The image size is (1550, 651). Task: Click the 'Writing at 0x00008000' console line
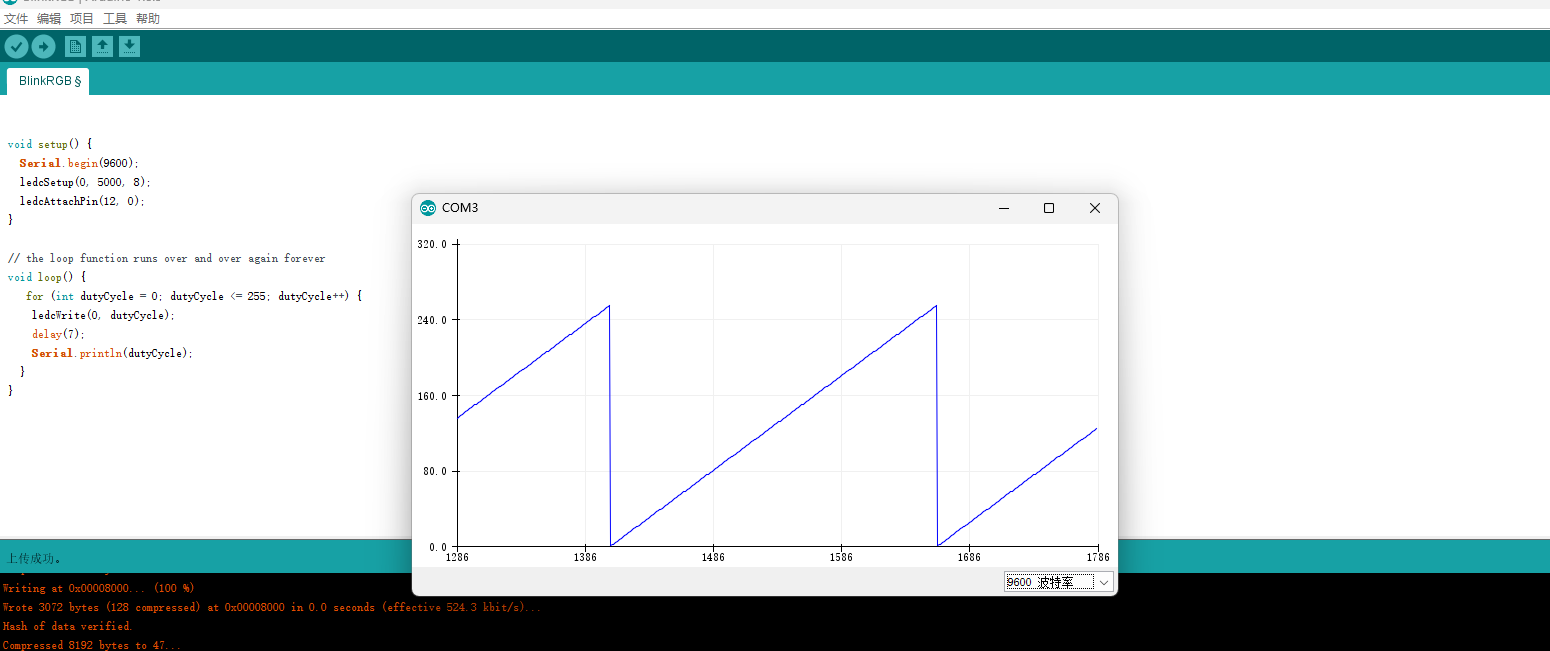pyautogui.click(x=99, y=588)
